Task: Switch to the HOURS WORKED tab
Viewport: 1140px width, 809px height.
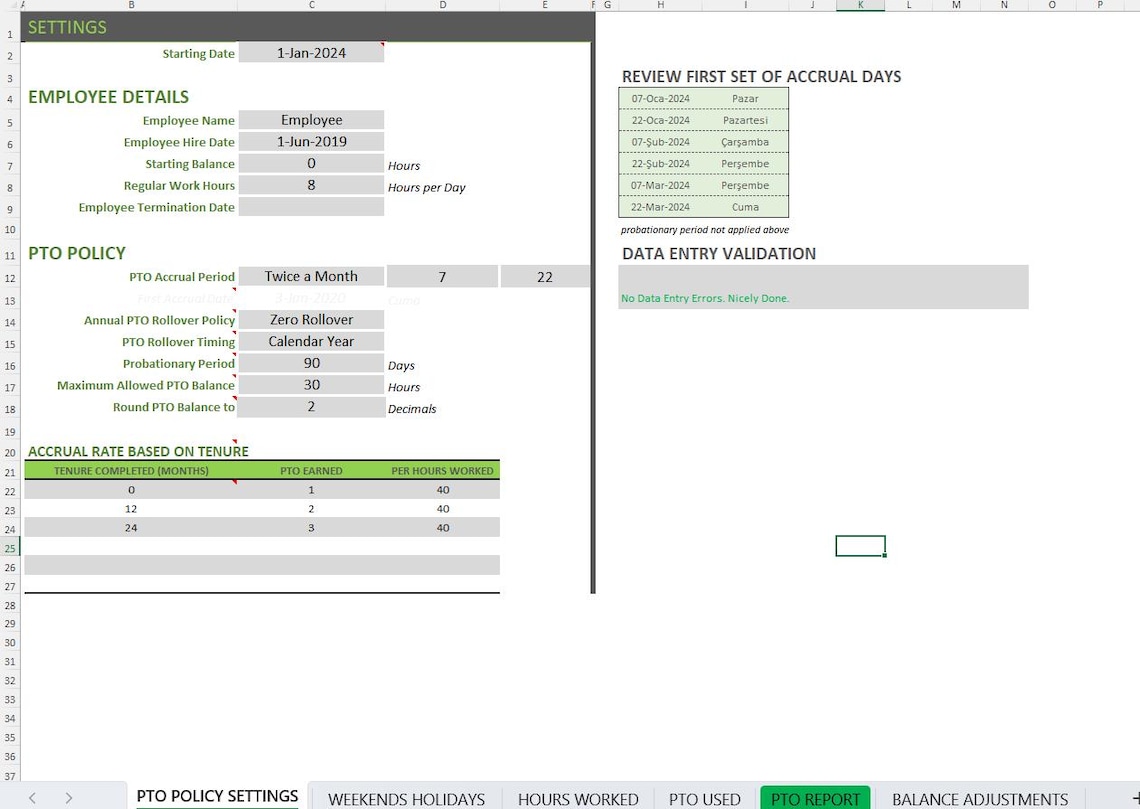Action: [x=578, y=797]
